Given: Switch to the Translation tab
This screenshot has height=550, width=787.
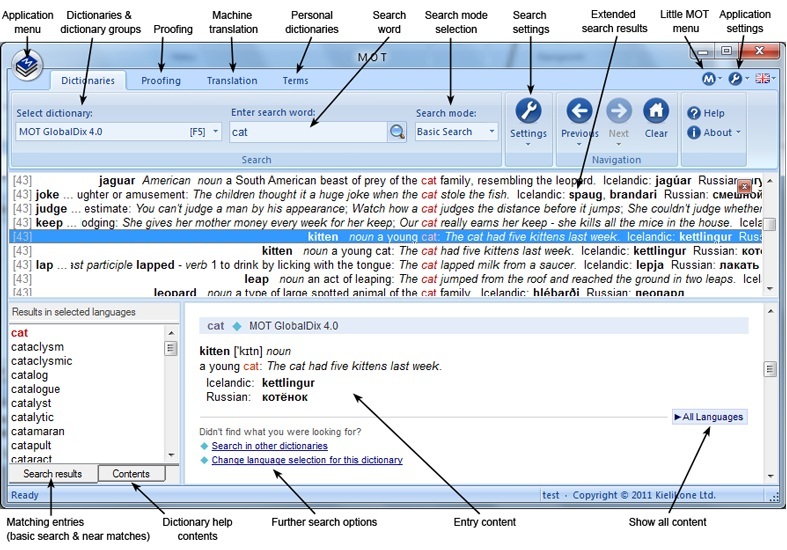Looking at the screenshot, I should pyautogui.click(x=232, y=81).
